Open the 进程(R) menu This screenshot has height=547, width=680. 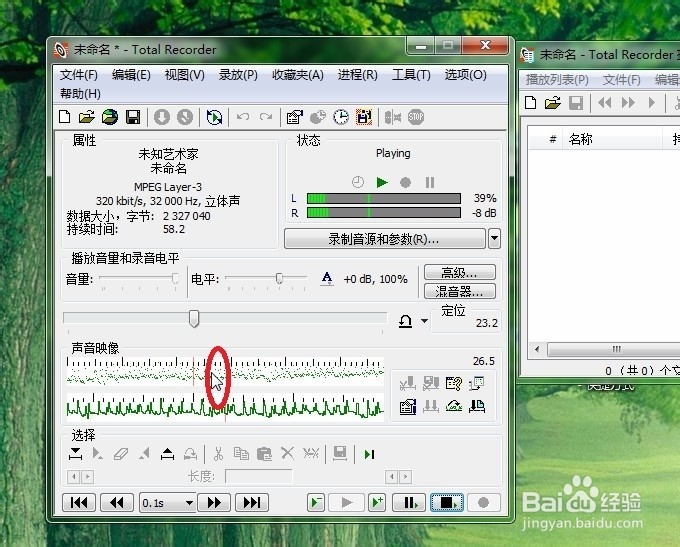coord(357,75)
